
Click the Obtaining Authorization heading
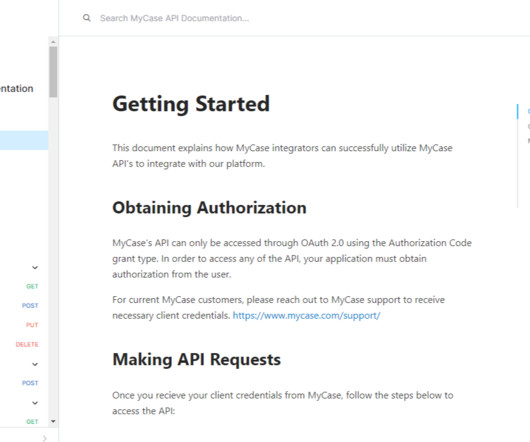pyautogui.click(x=209, y=207)
